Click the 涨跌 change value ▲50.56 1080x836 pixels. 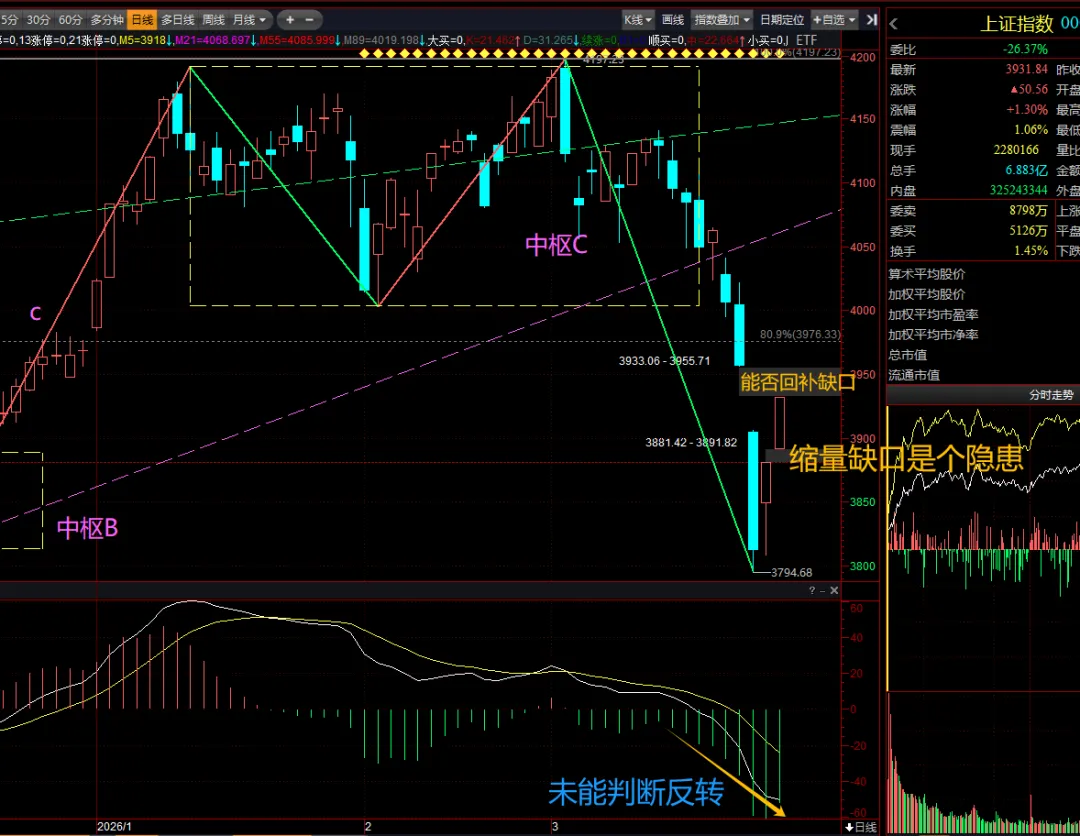[1028, 90]
